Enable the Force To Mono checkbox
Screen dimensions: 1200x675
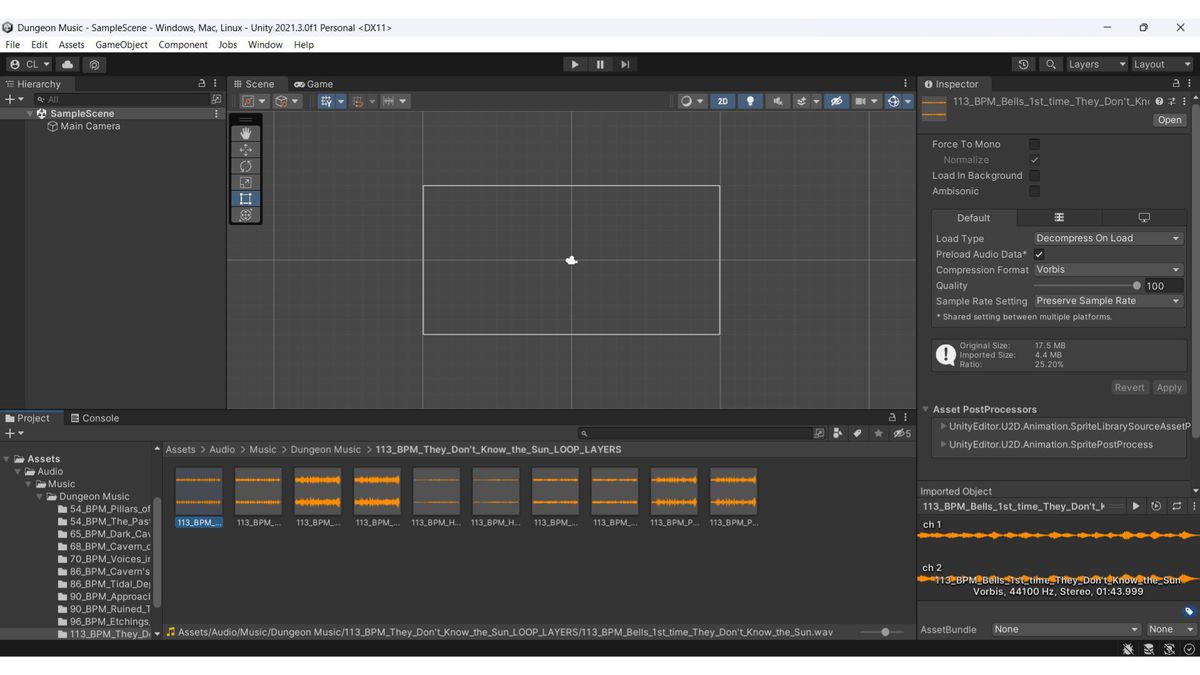click(x=1034, y=144)
